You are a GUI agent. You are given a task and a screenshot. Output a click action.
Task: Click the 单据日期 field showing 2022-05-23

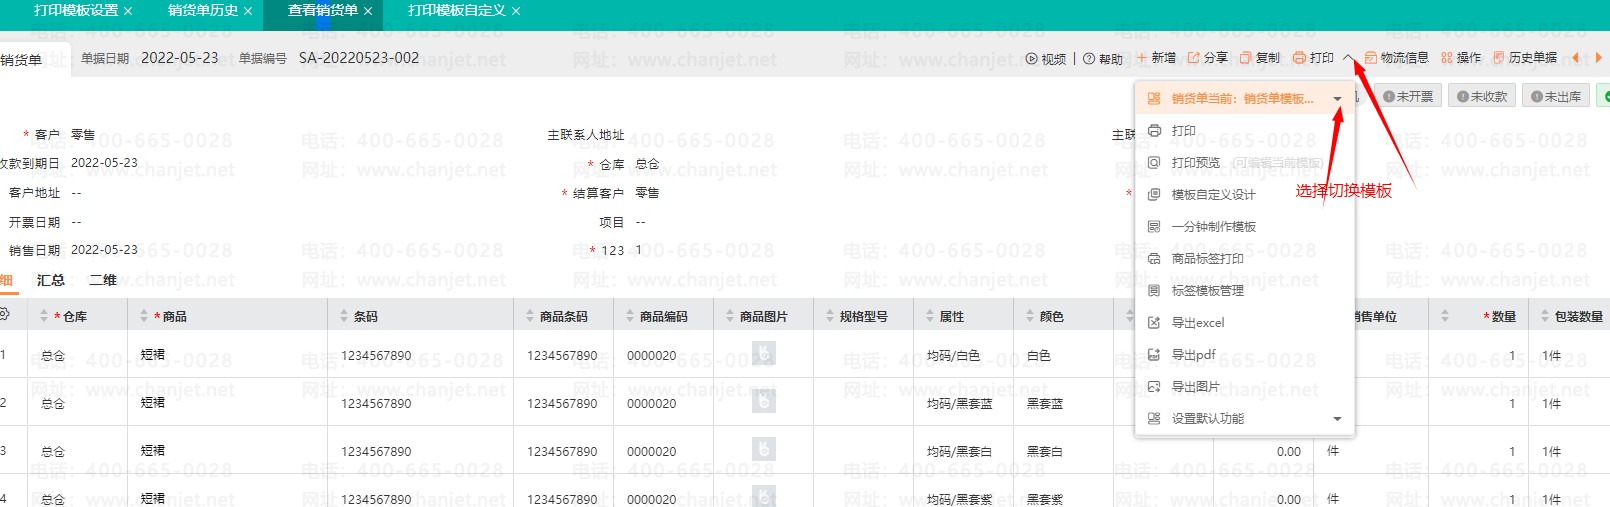(179, 58)
